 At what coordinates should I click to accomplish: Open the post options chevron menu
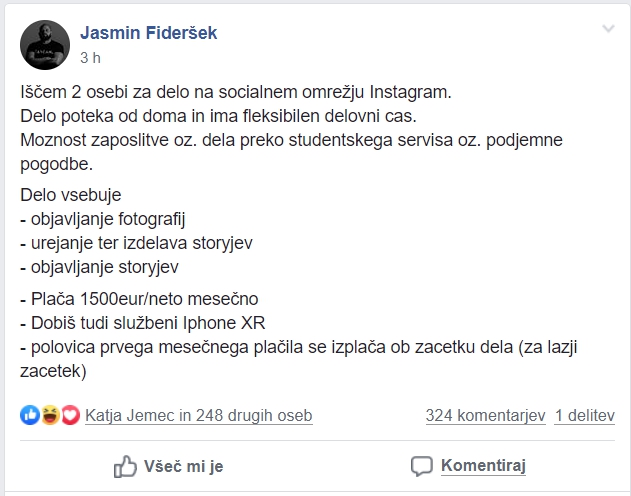tap(608, 29)
